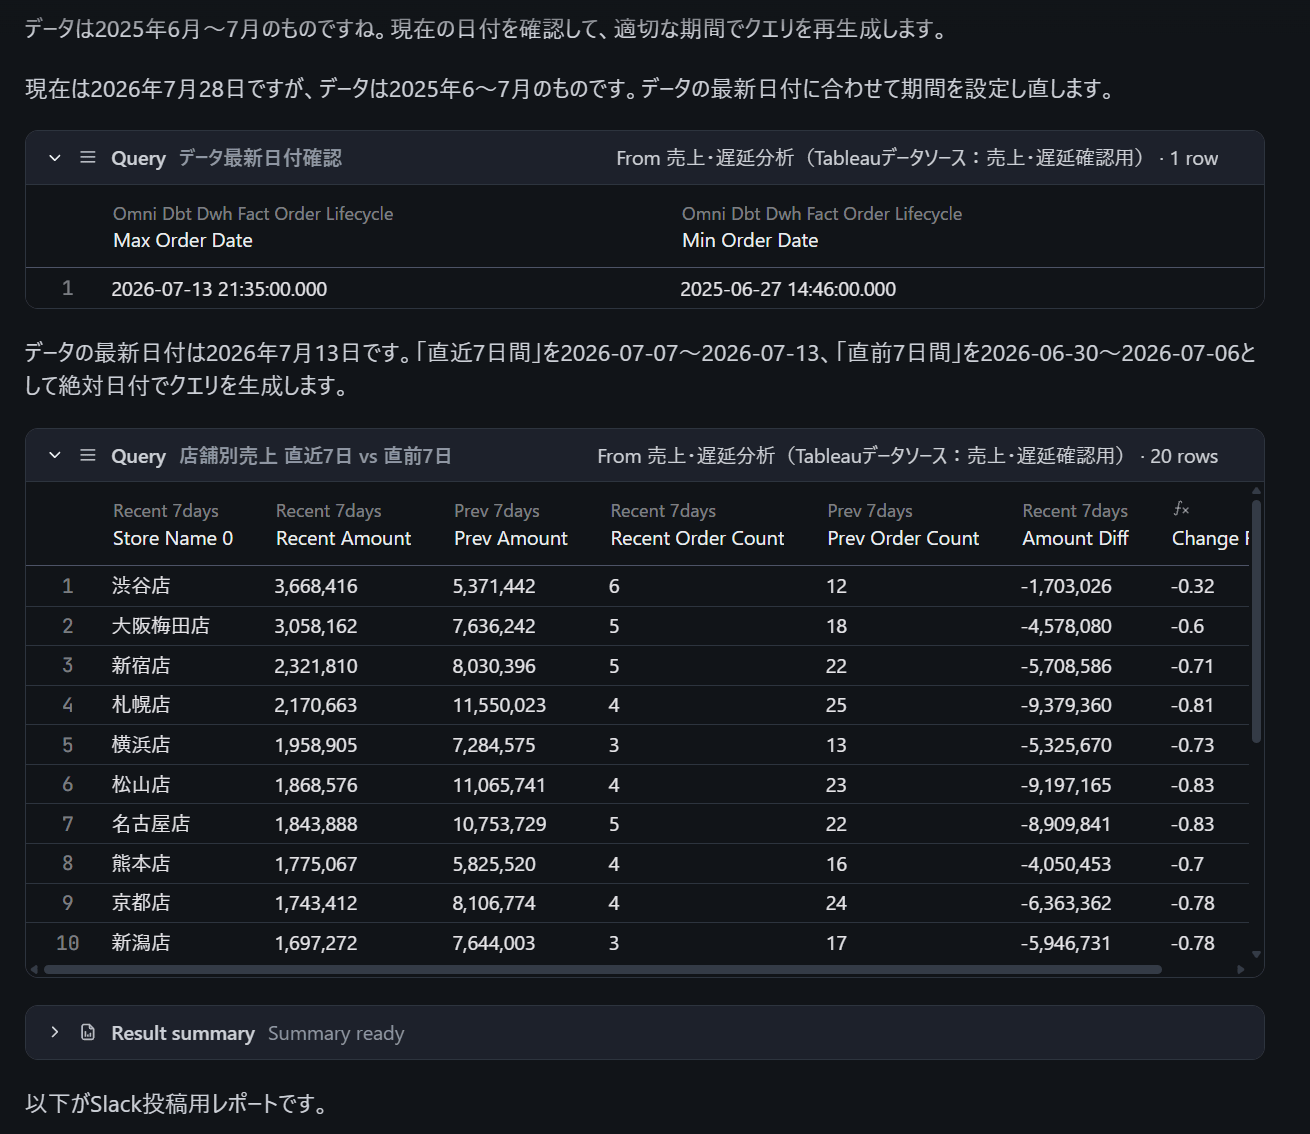Click the Result summary document icon
This screenshot has width=1310, height=1134.
pyautogui.click(x=88, y=1032)
